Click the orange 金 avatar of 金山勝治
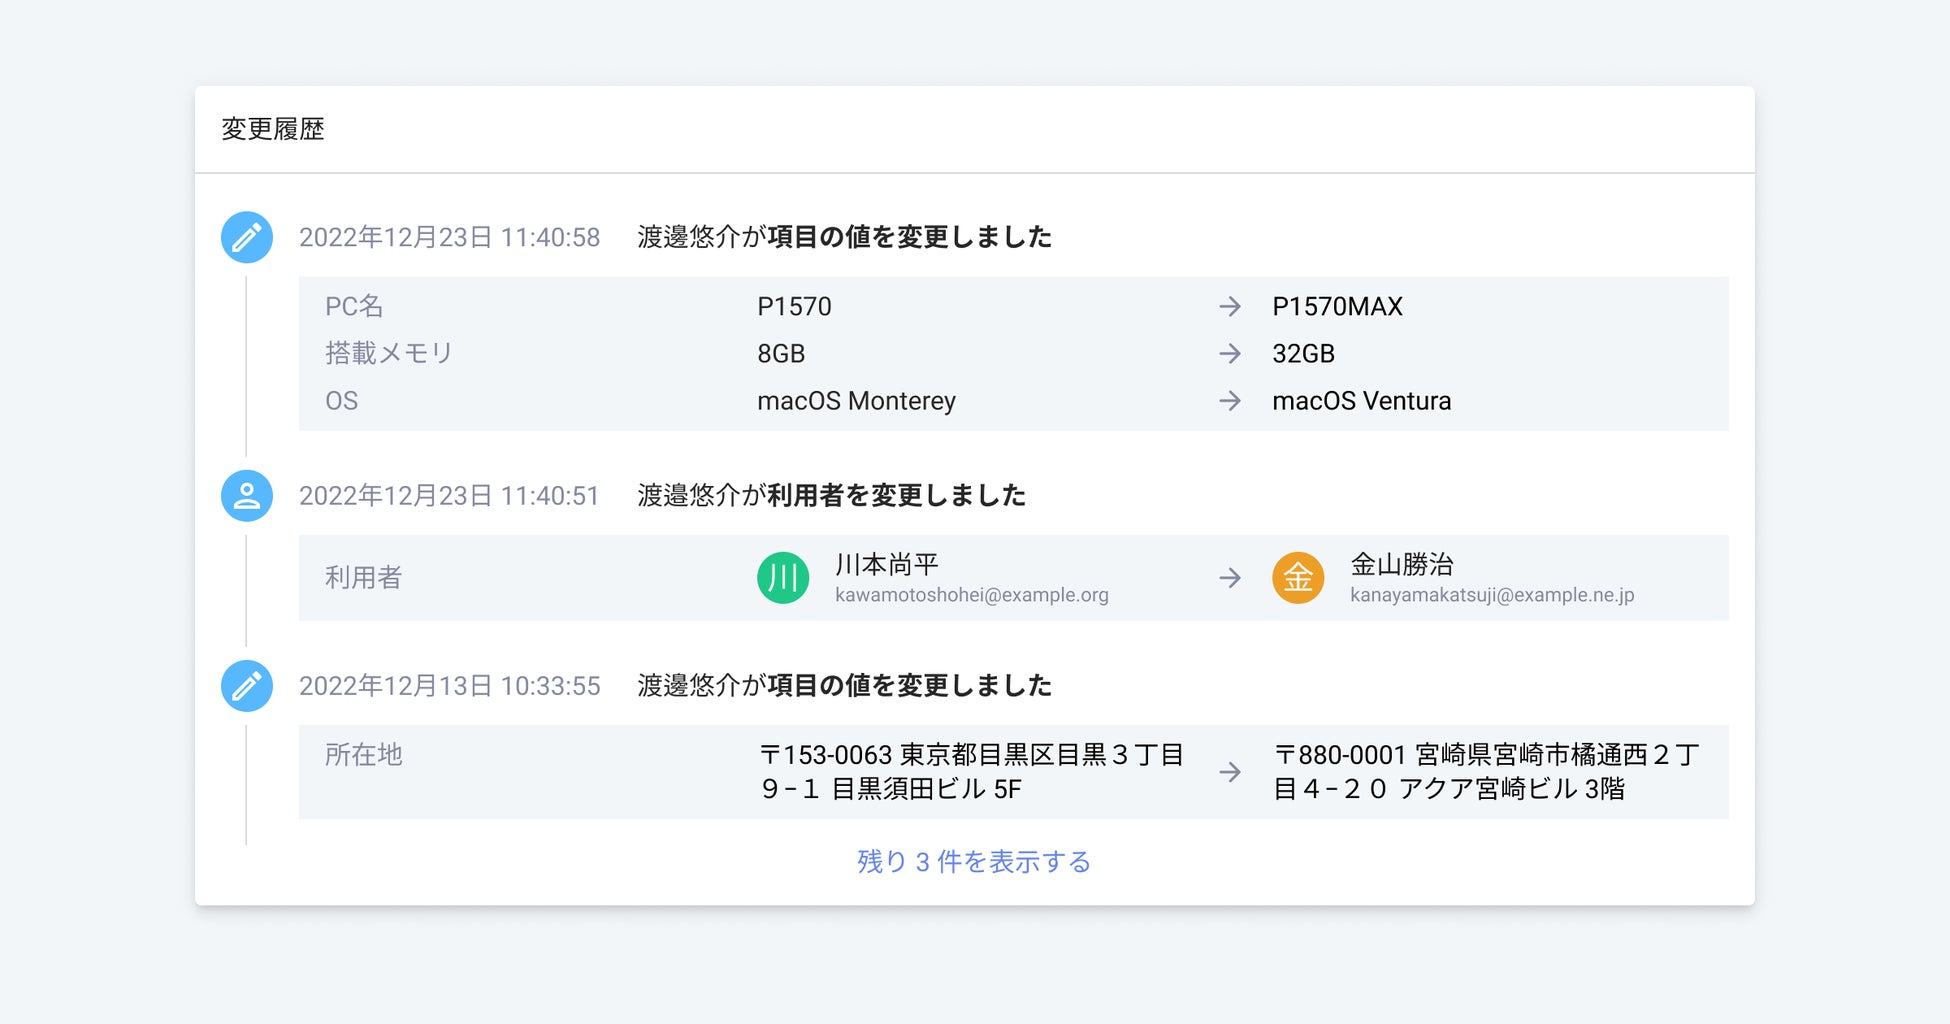 [1298, 578]
